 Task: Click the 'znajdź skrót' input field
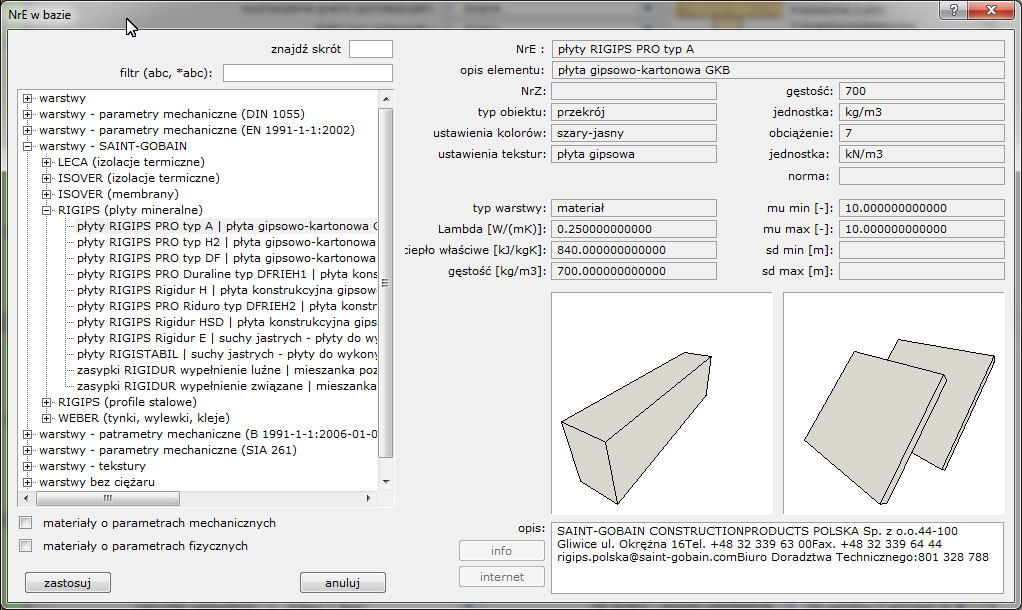(x=371, y=49)
